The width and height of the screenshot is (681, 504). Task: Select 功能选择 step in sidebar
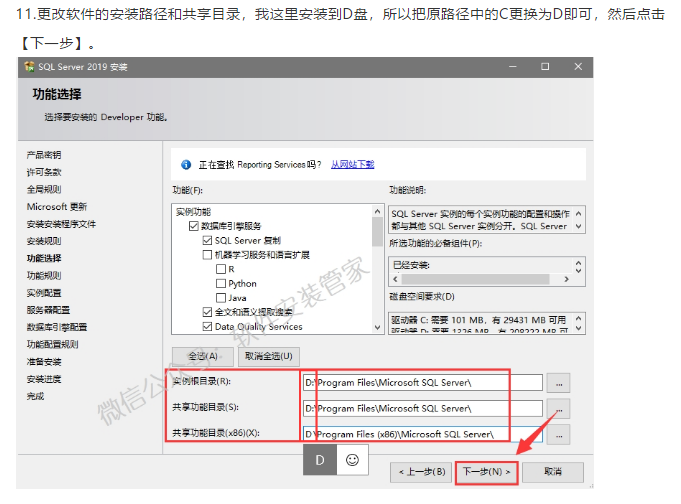click(x=44, y=259)
